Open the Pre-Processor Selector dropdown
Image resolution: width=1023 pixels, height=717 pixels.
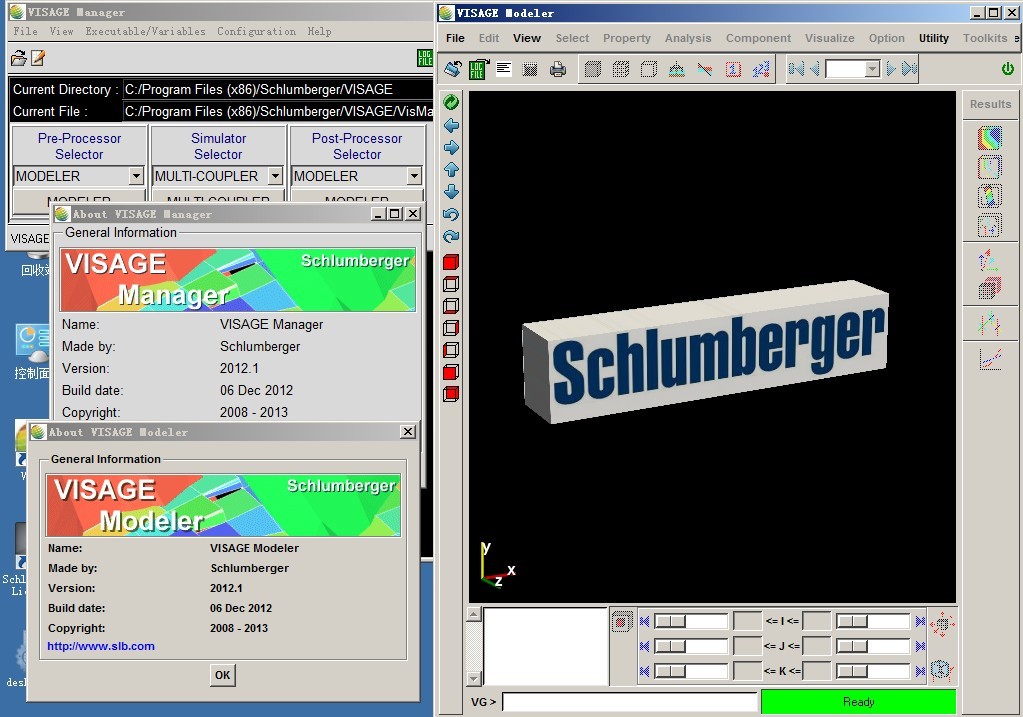136,175
